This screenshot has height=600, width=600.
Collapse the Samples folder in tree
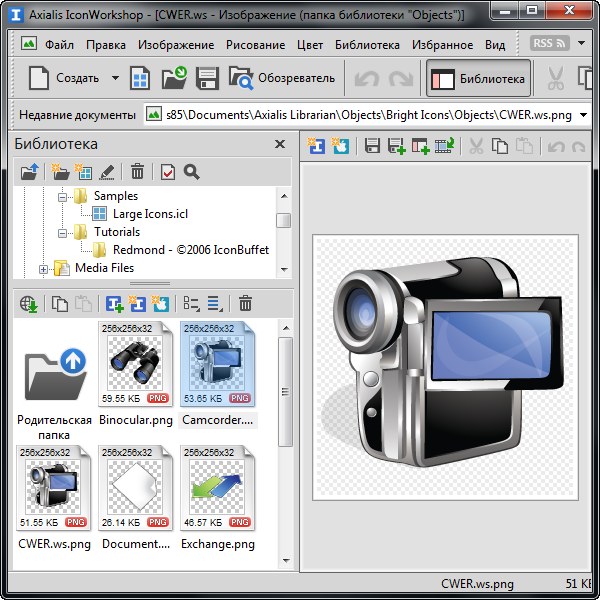point(62,196)
